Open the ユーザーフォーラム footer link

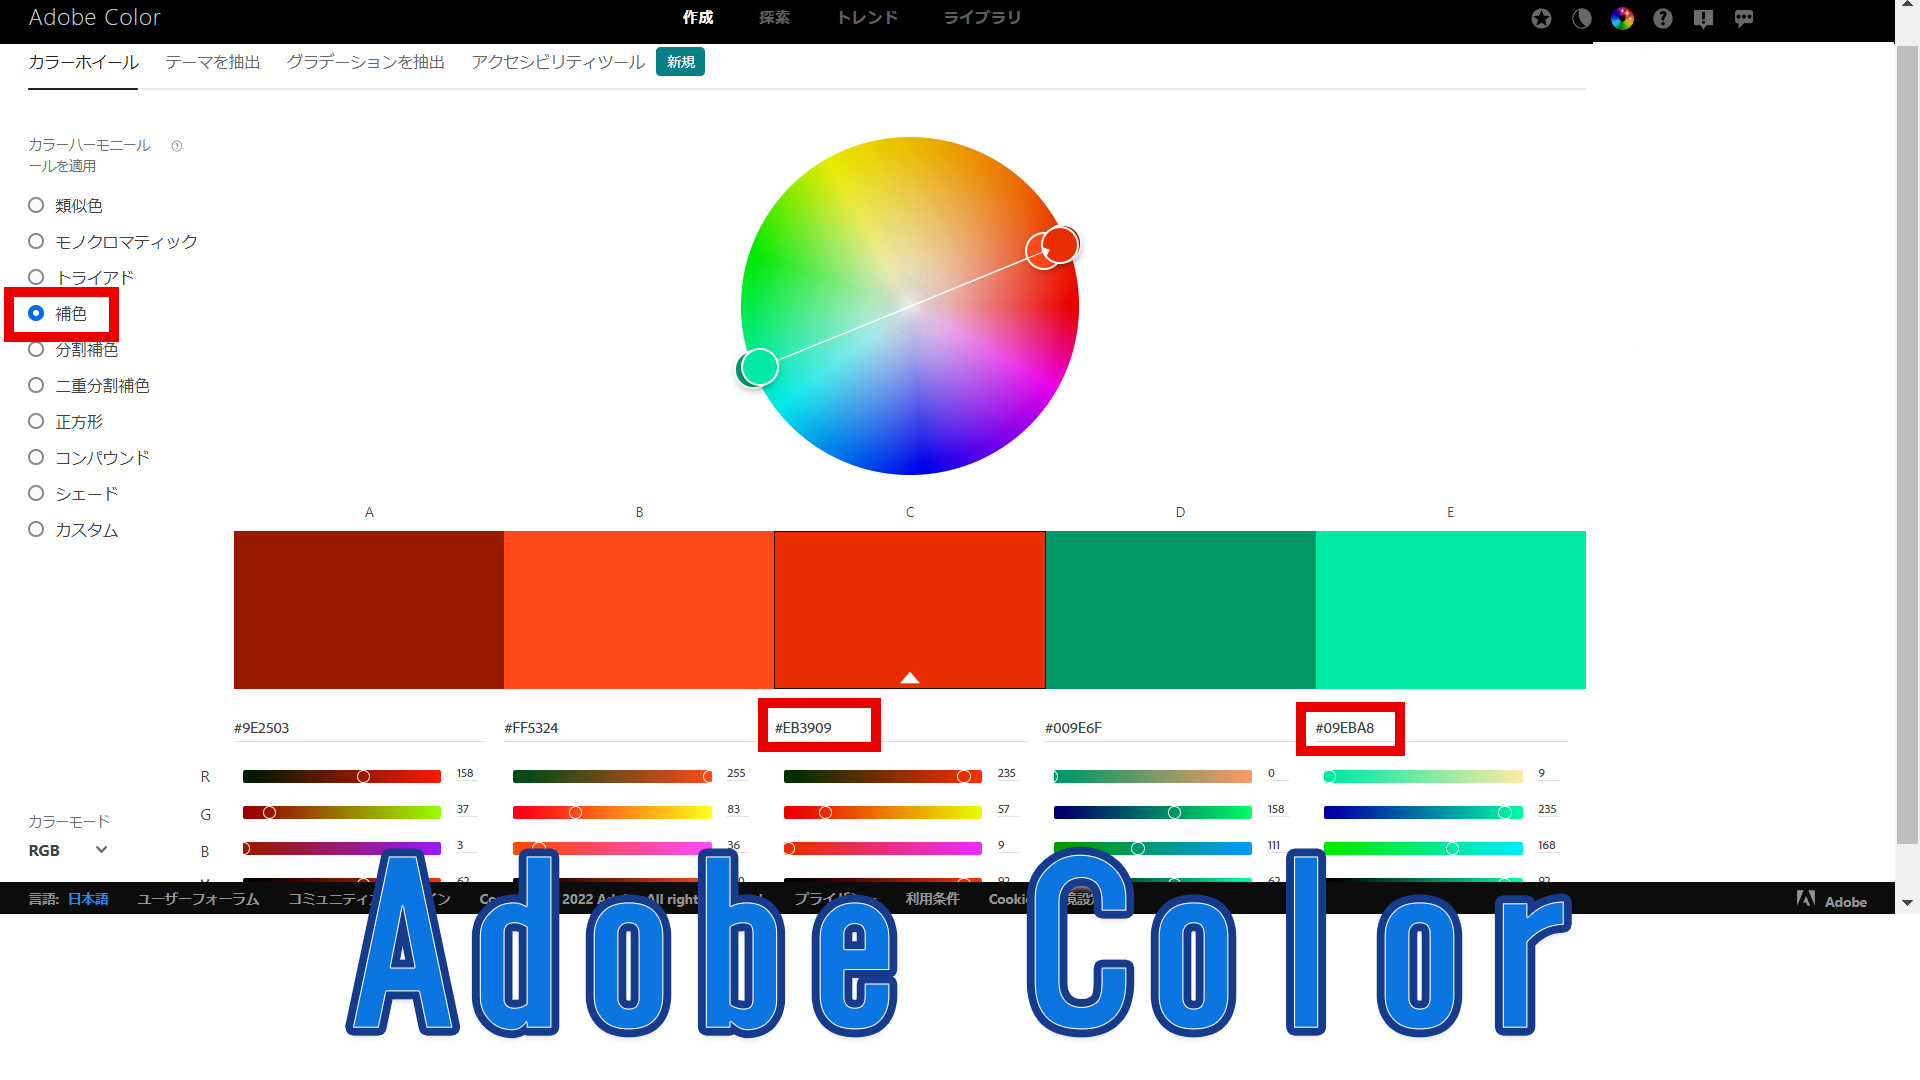(198, 899)
